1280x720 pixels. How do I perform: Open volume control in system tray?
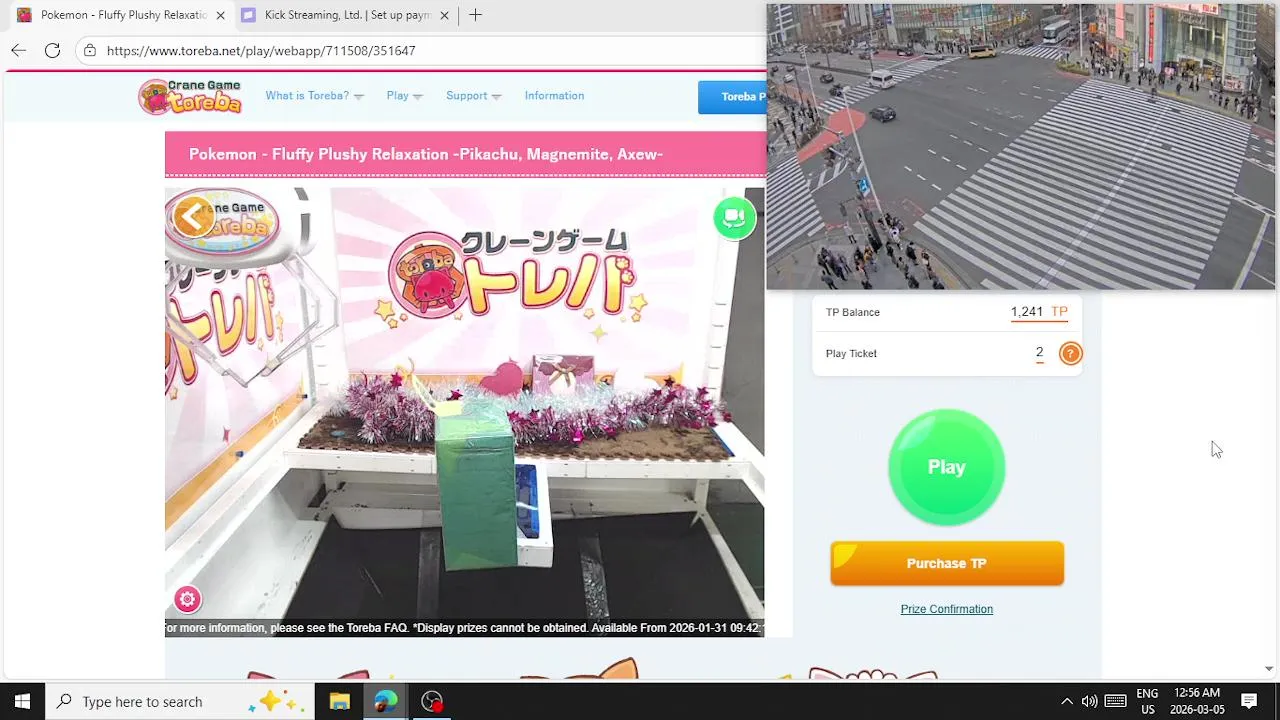click(x=1089, y=701)
